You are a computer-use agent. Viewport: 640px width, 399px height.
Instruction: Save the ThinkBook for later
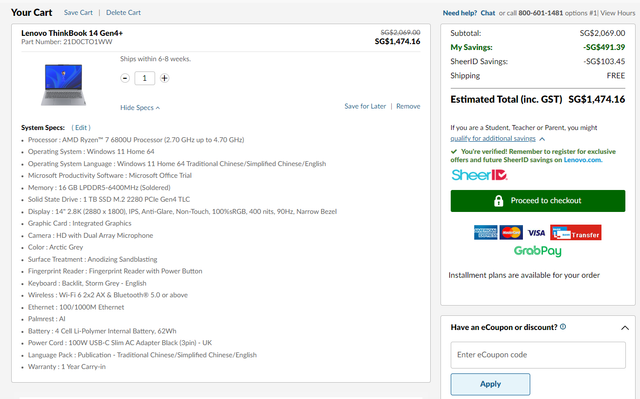tap(365, 106)
